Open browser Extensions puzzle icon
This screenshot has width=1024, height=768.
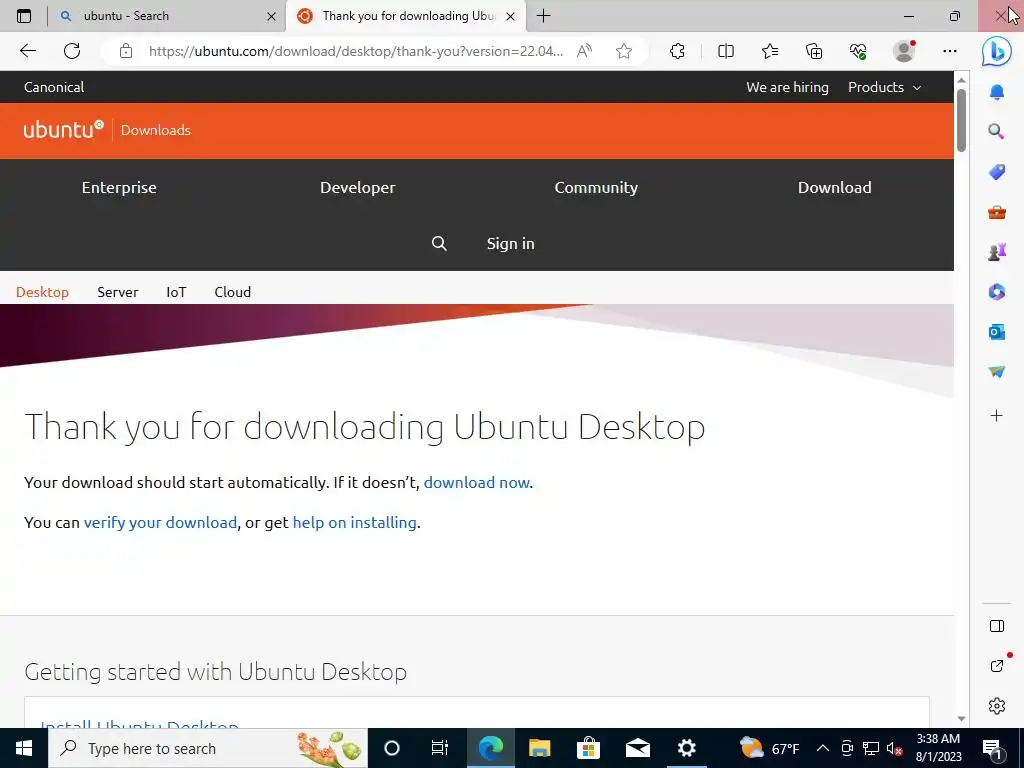[677, 51]
